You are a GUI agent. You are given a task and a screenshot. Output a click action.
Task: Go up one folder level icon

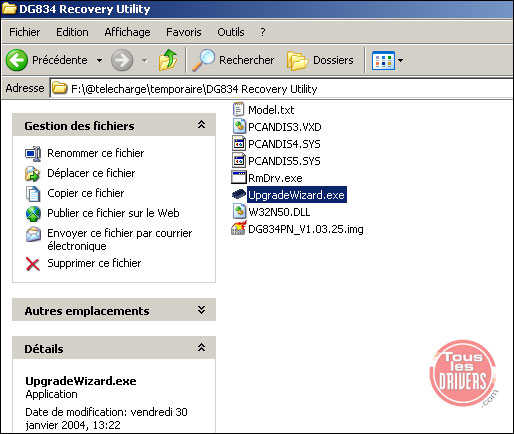pyautogui.click(x=168, y=60)
